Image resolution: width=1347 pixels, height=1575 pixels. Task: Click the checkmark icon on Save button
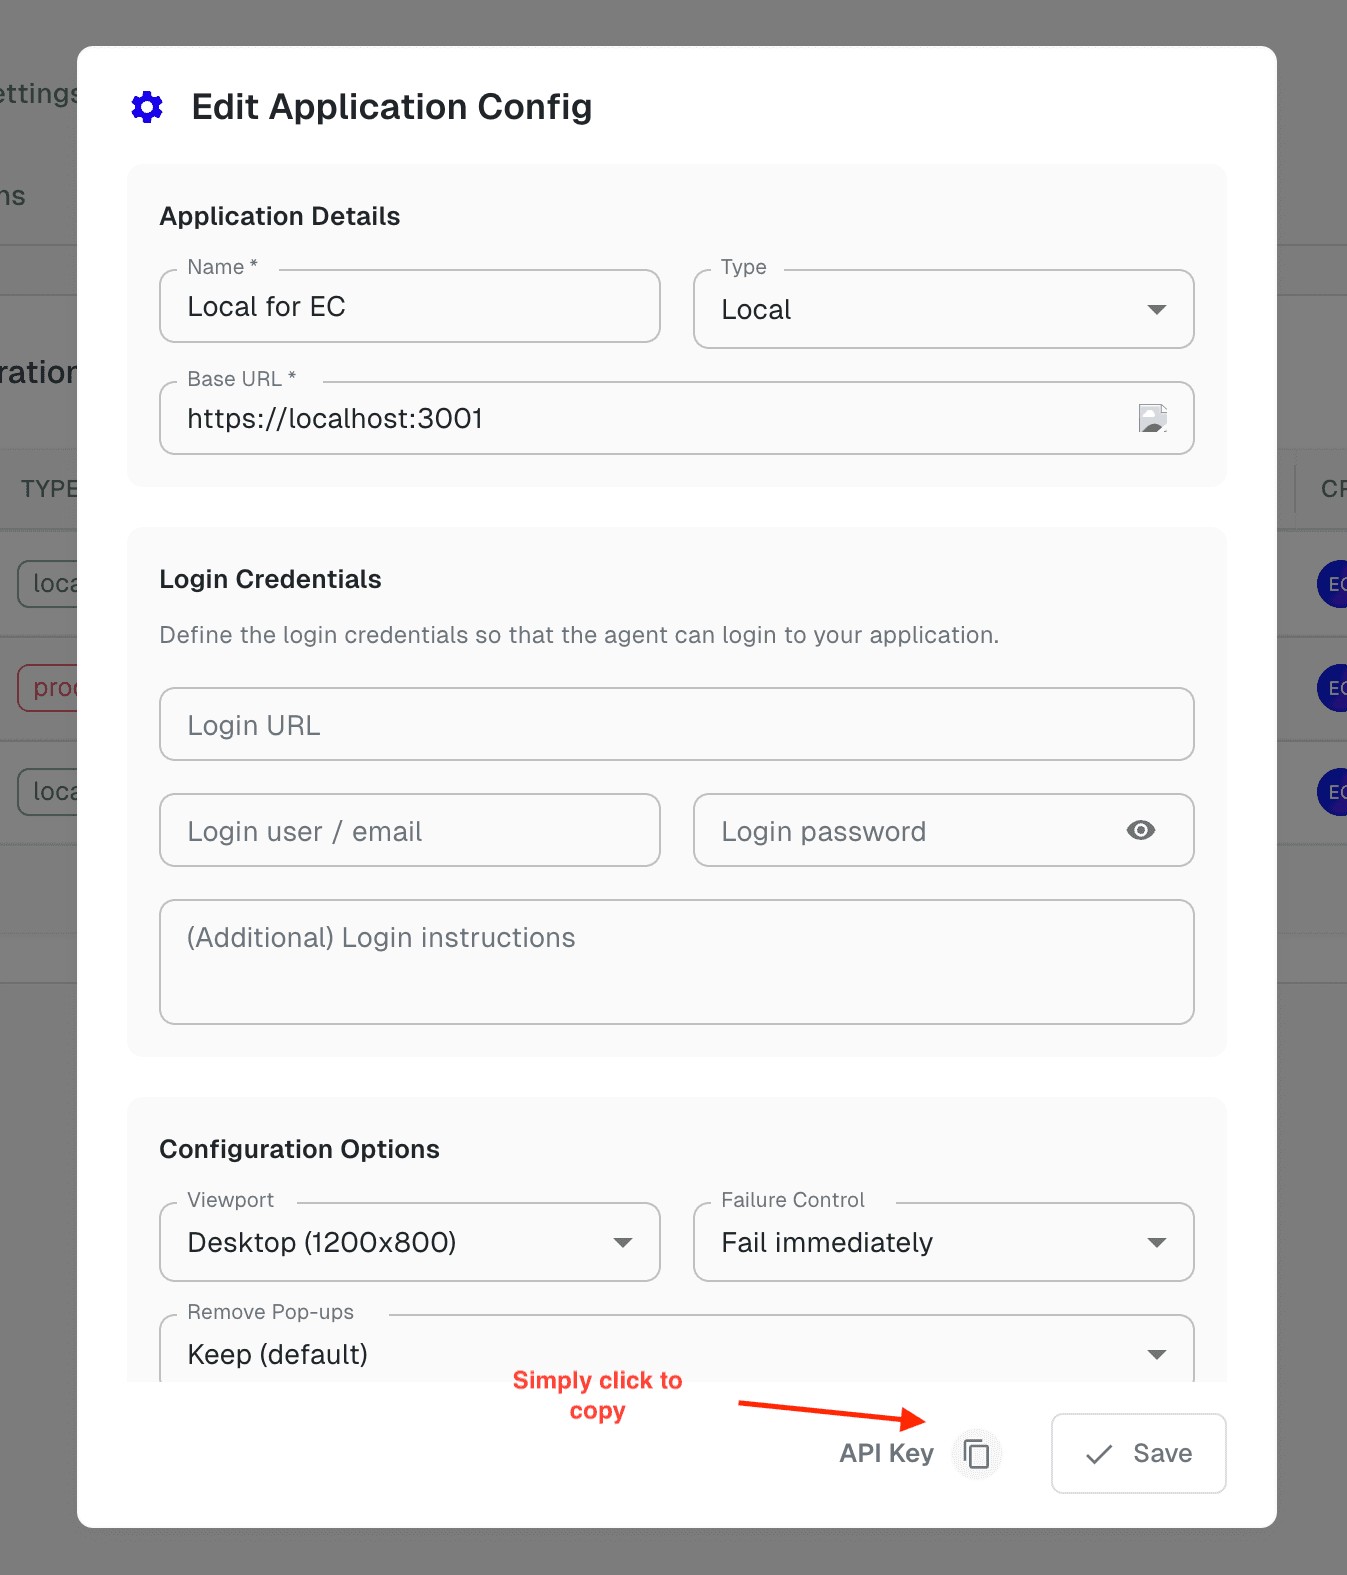click(x=1099, y=1454)
